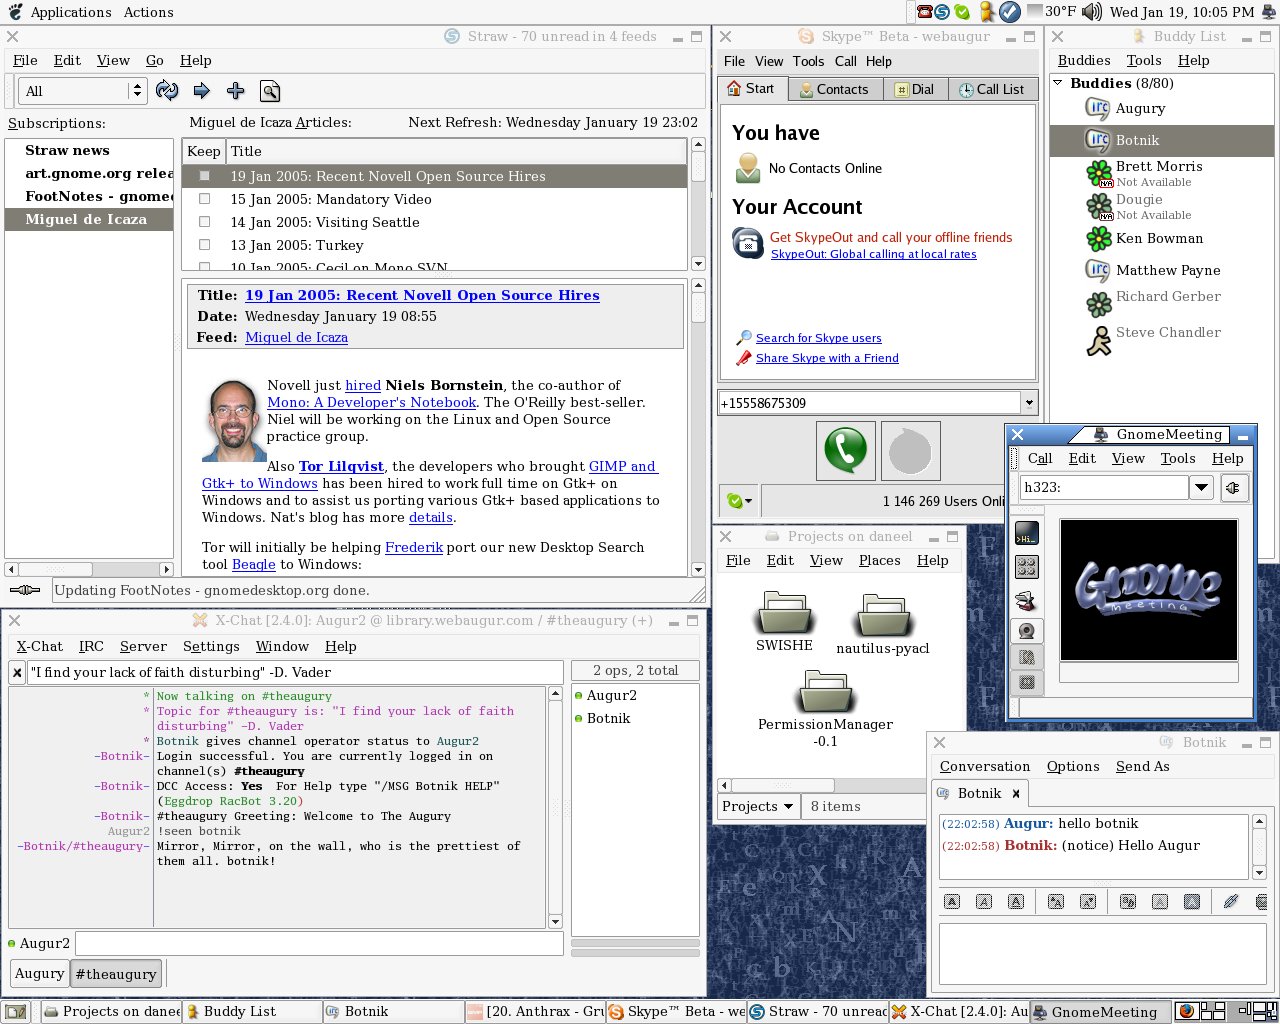The height and width of the screenshot is (1024, 1280).
Task: Close the Botnik conversation tab
Action: (1016, 793)
